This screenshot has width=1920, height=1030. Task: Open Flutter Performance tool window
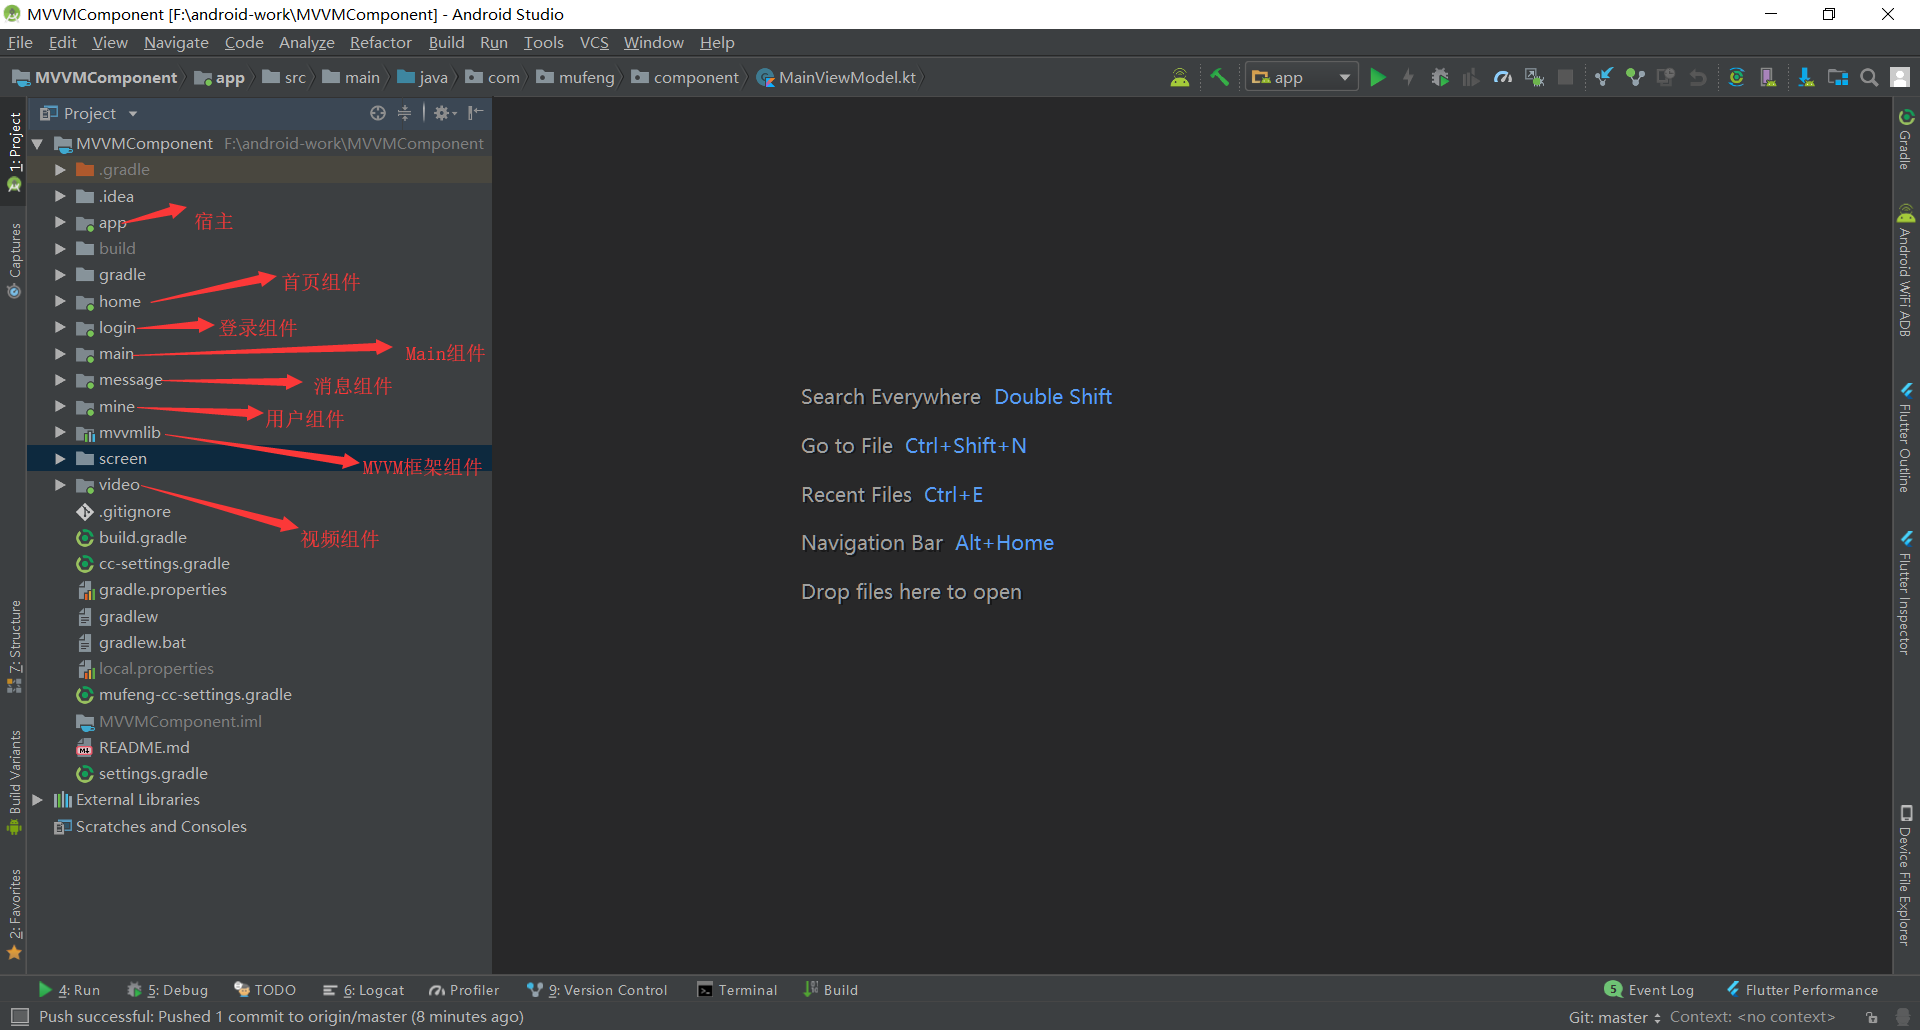click(1802, 990)
